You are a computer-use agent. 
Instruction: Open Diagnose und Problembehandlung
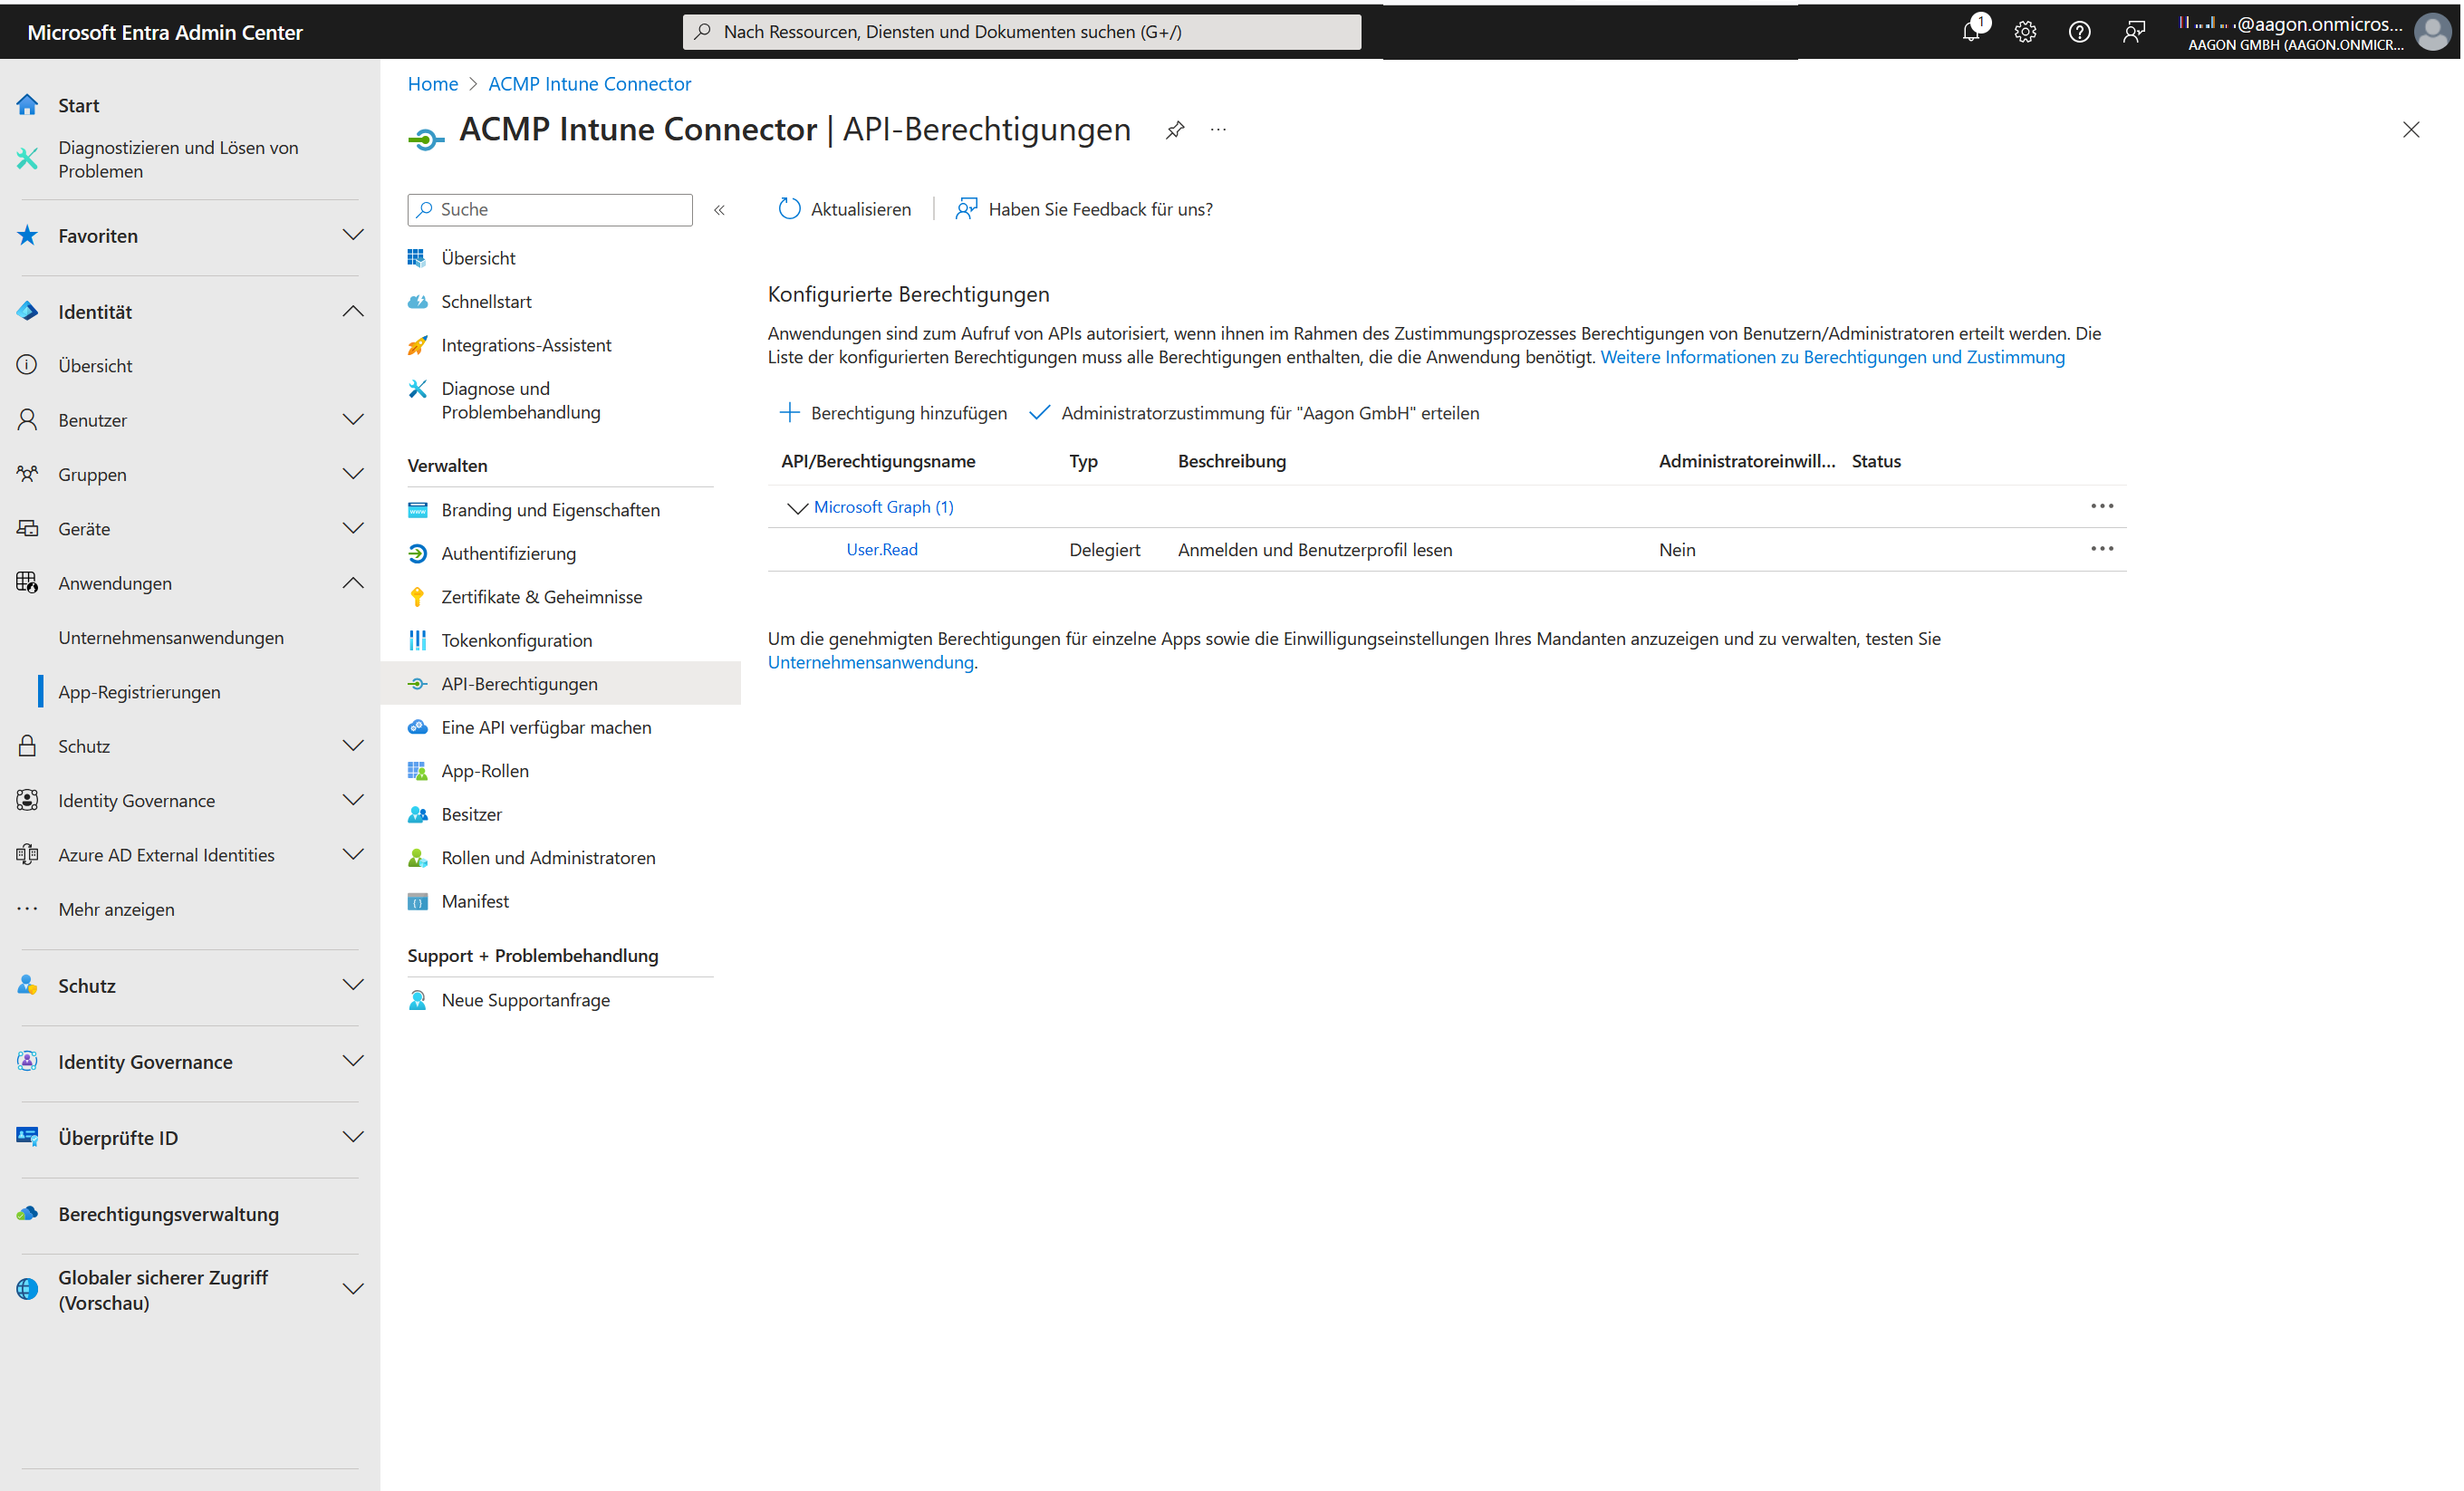pyautogui.click(x=521, y=400)
